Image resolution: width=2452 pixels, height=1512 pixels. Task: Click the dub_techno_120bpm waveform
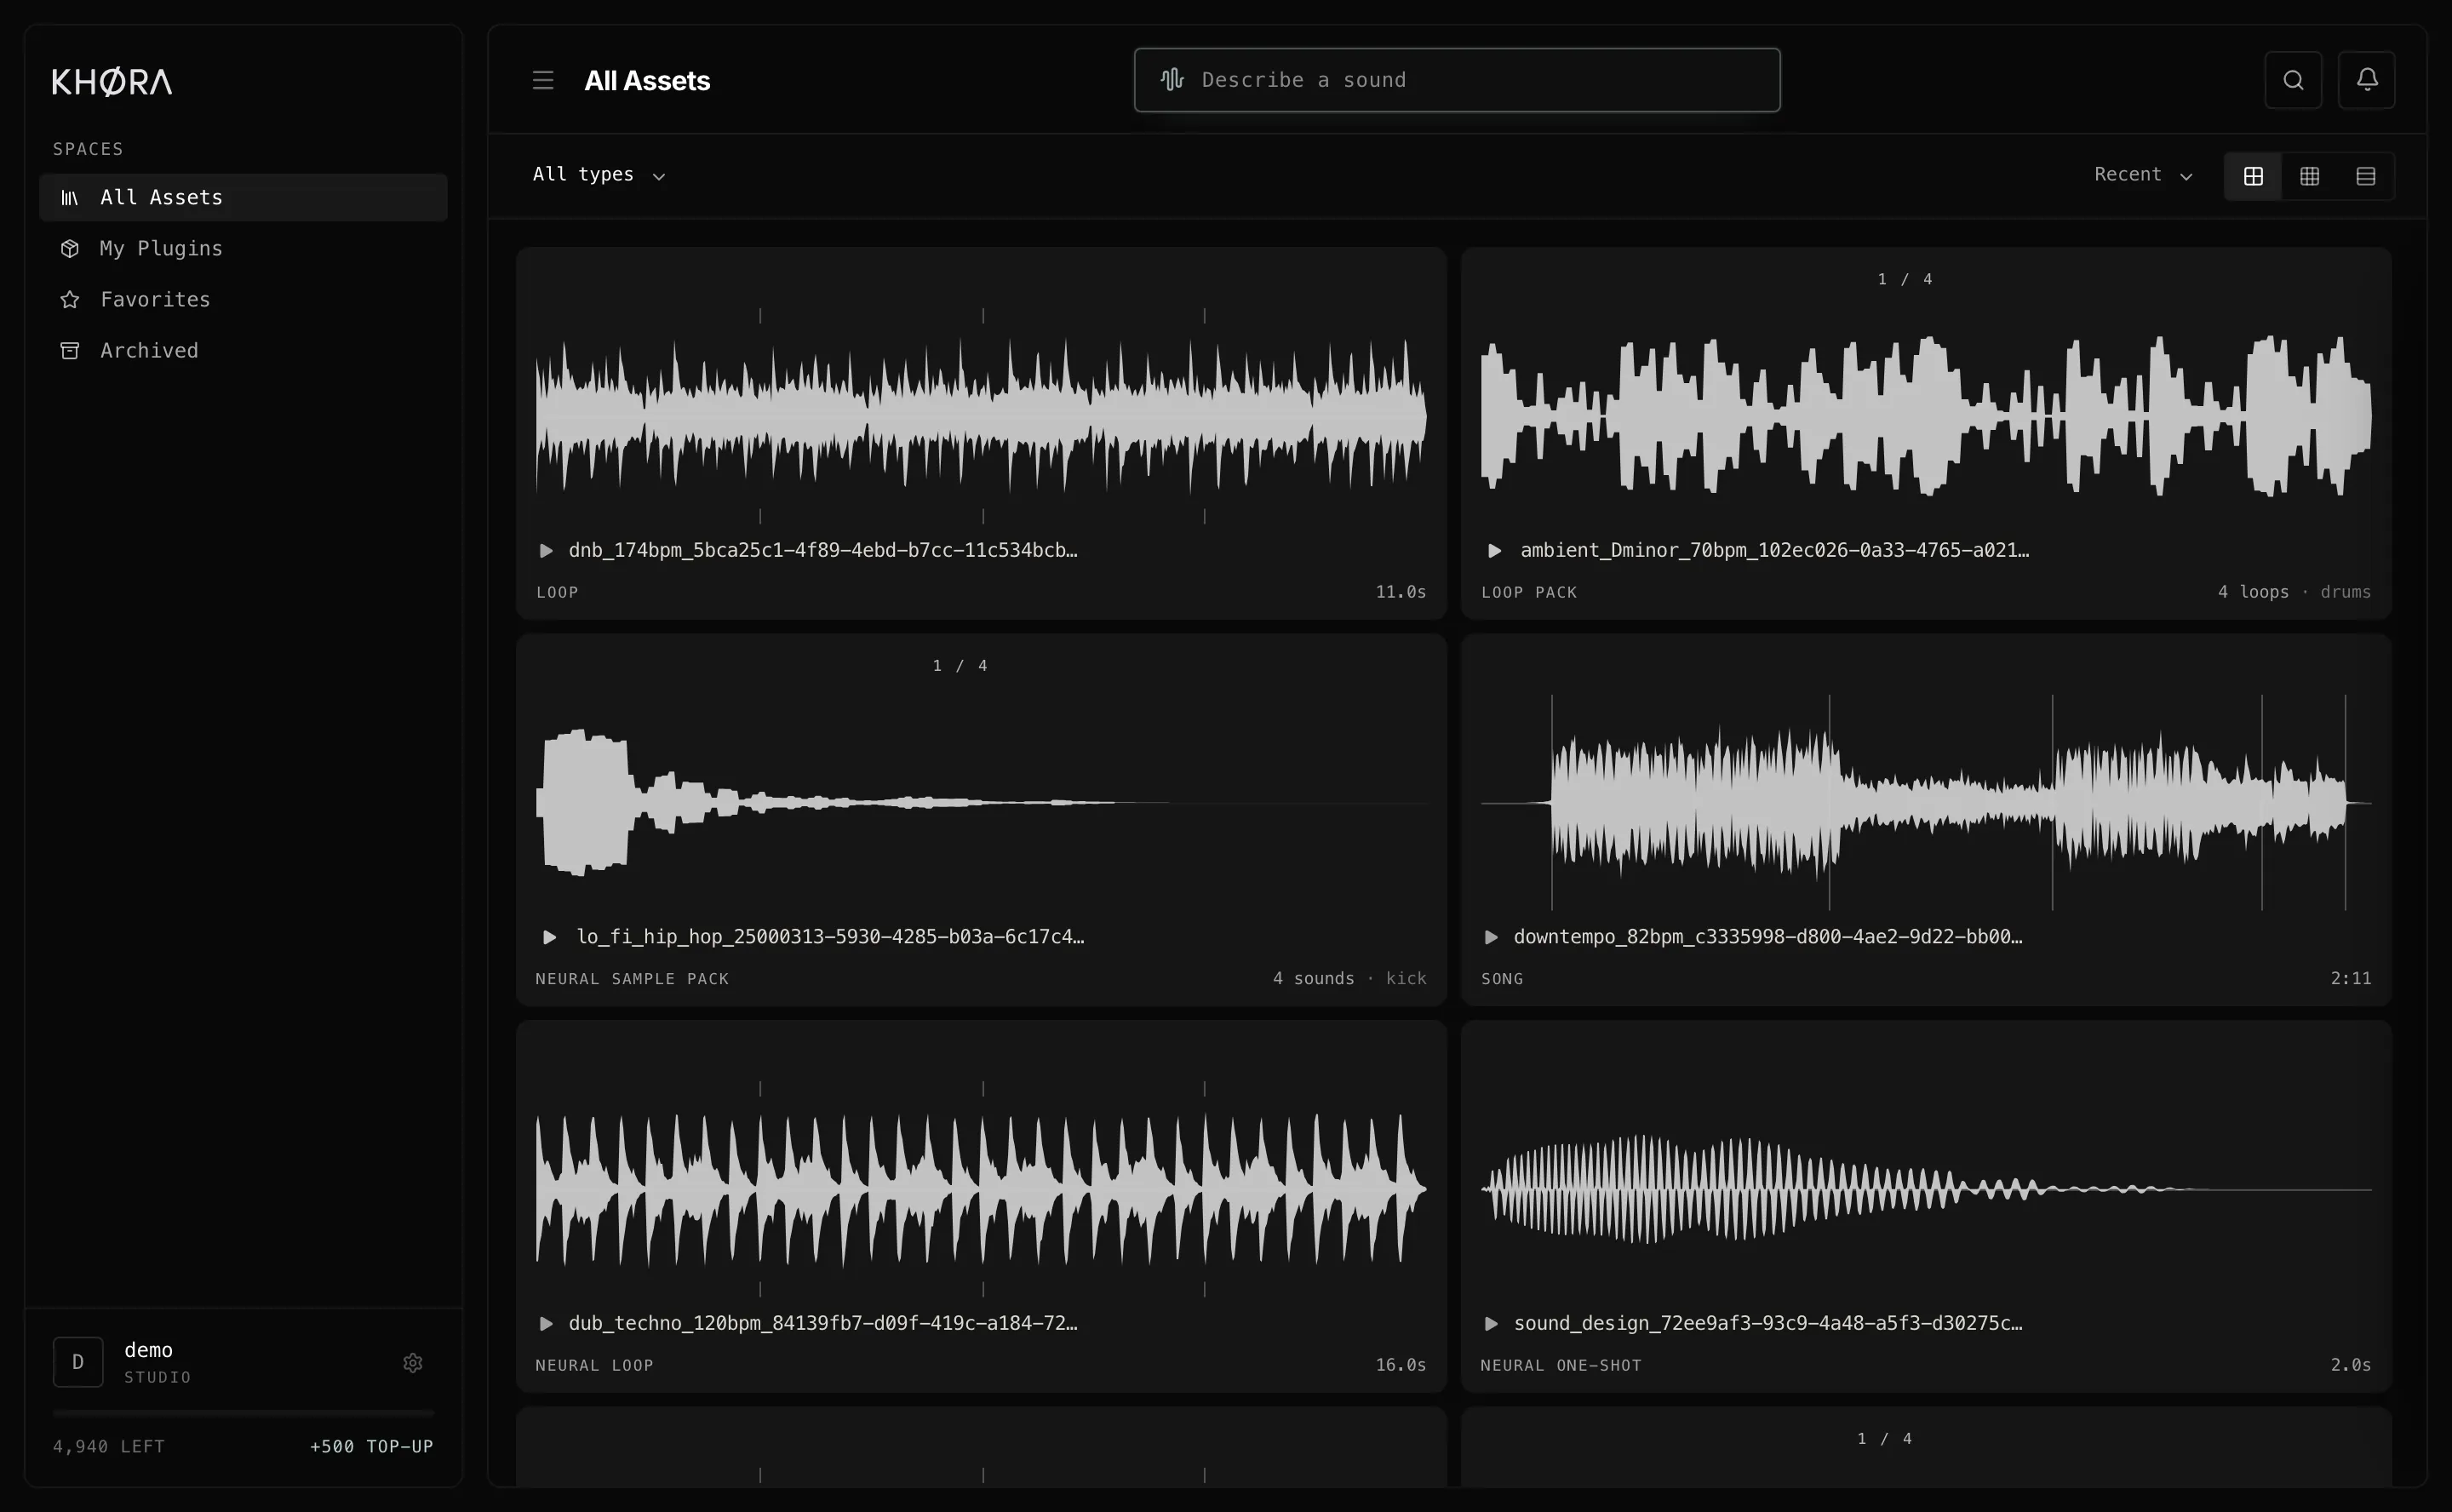(x=981, y=1189)
